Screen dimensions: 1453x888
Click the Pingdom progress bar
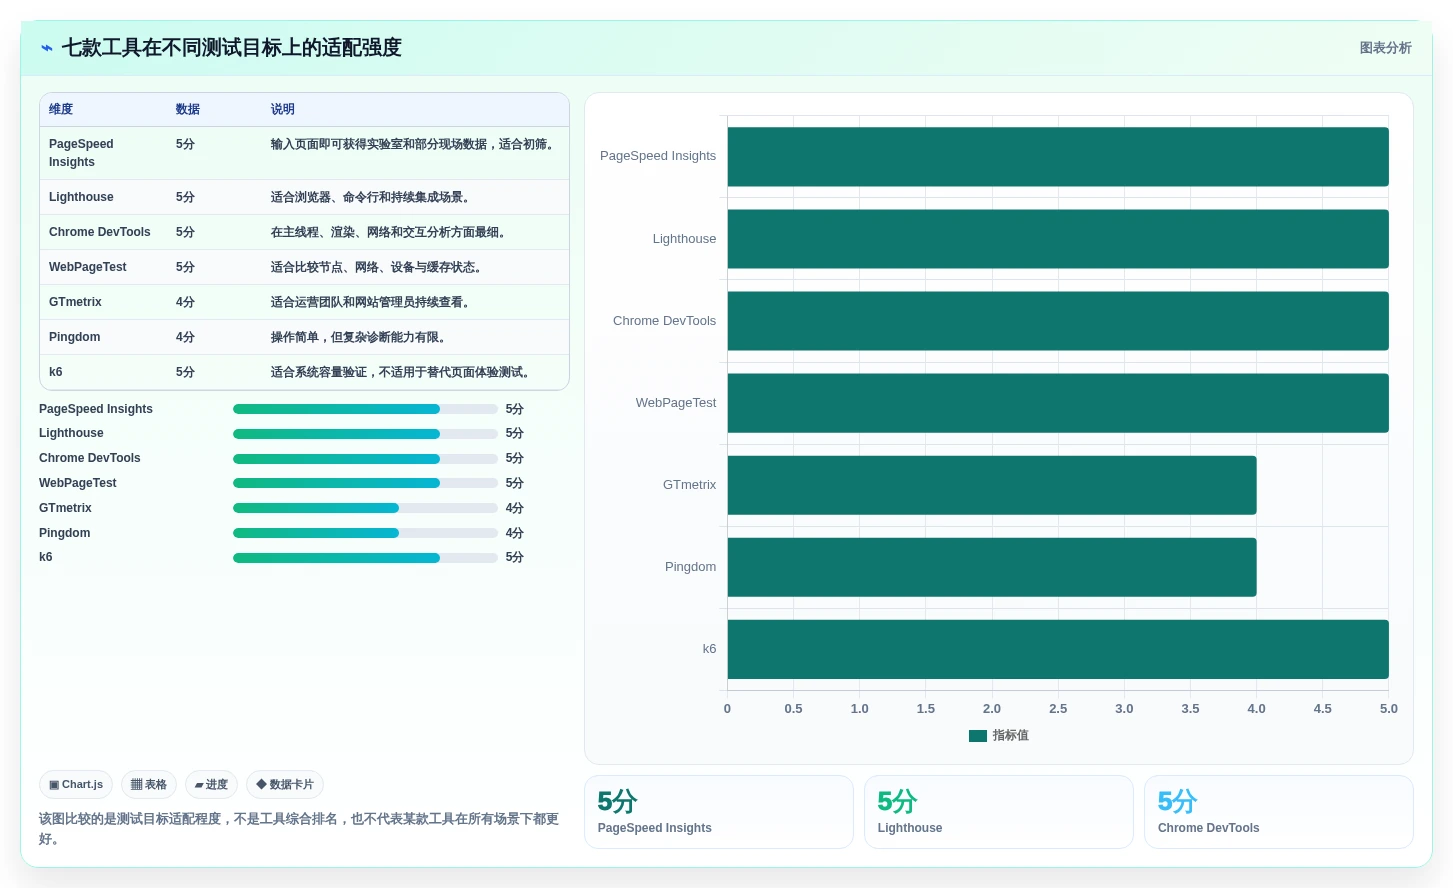click(365, 533)
